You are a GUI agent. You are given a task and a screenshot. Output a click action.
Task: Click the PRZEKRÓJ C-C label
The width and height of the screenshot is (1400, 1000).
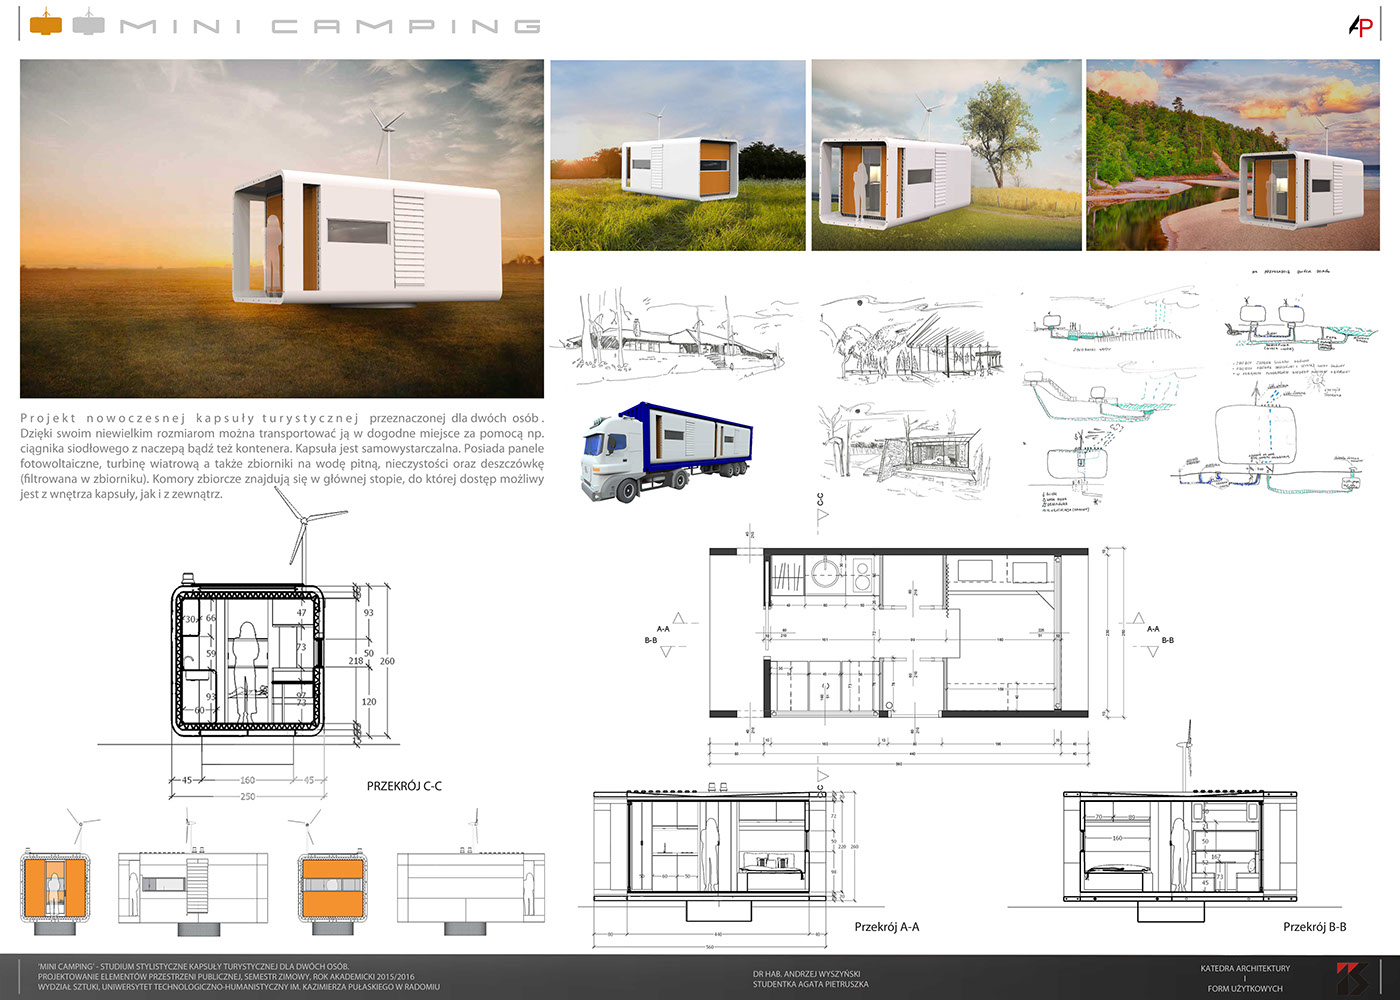tap(404, 786)
